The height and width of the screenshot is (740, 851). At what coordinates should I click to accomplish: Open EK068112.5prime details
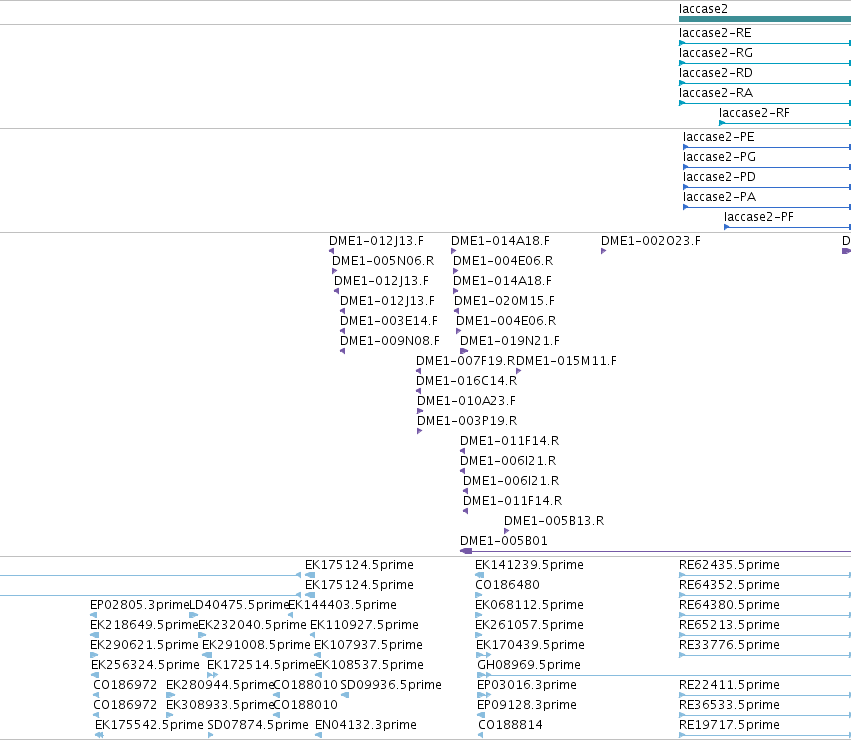[x=529, y=605]
